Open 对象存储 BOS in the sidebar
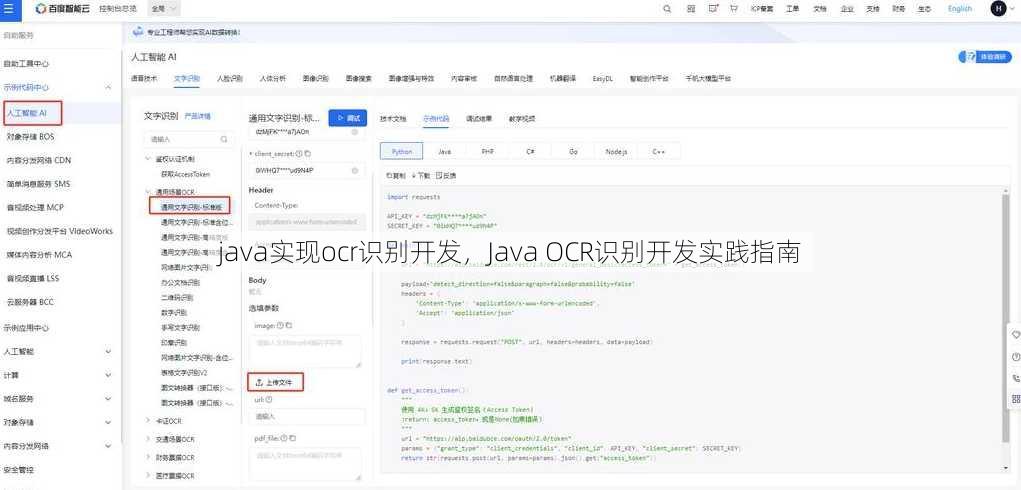This screenshot has height=490, width=1021. [31, 137]
